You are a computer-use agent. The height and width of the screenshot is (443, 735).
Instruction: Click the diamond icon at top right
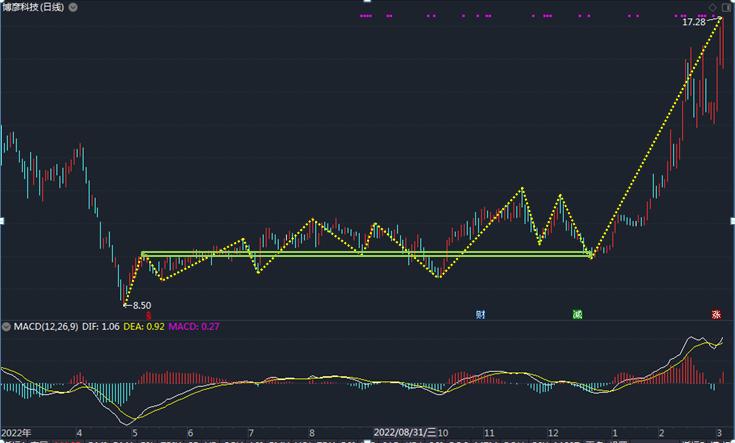(712, 7)
